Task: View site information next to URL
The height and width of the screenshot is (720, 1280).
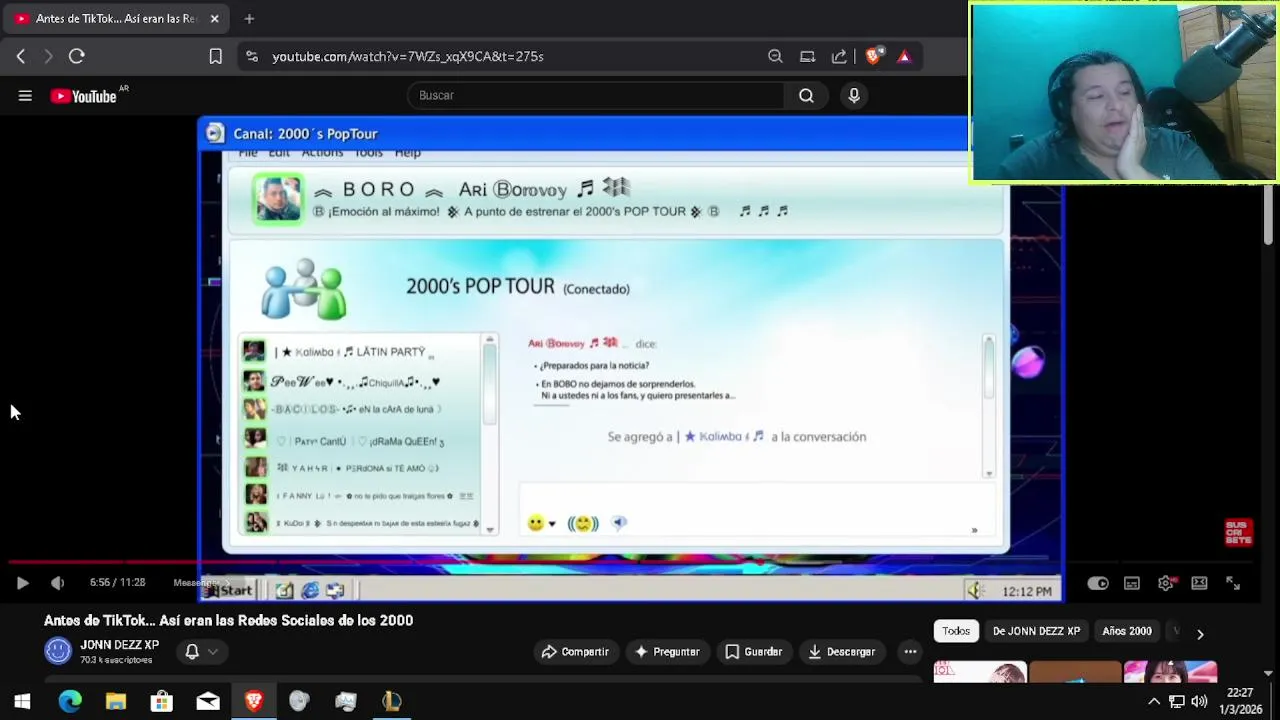Action: click(x=251, y=56)
